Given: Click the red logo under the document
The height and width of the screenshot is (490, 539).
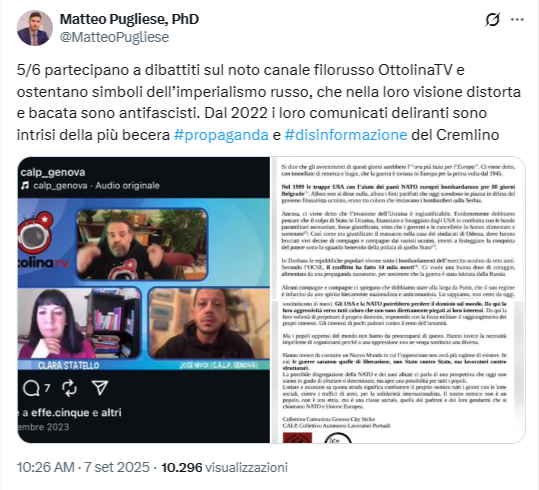Looking at the screenshot, I should pos(297,438).
